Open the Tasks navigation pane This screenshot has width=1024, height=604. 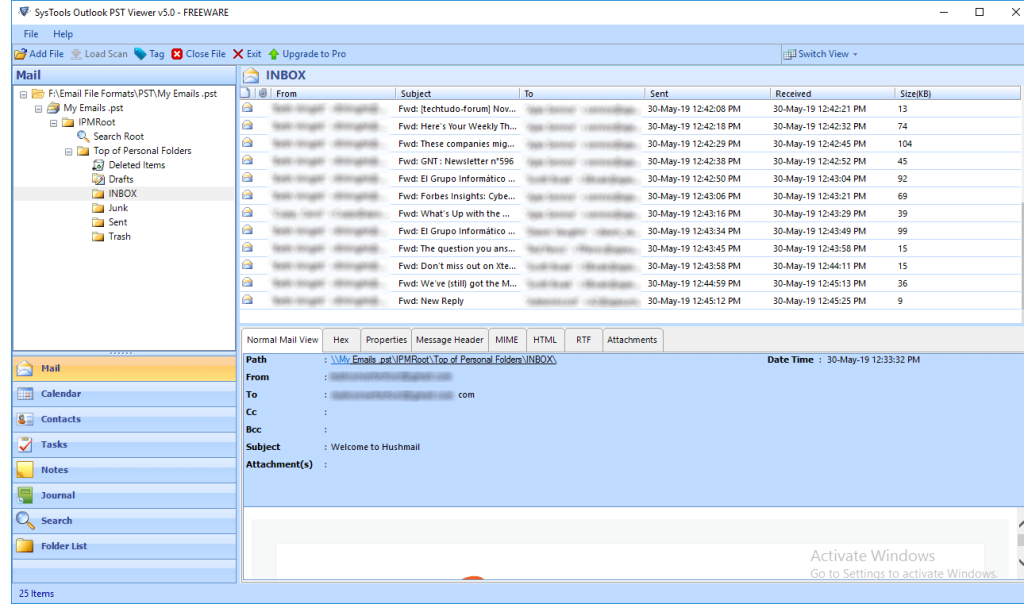[124, 445]
